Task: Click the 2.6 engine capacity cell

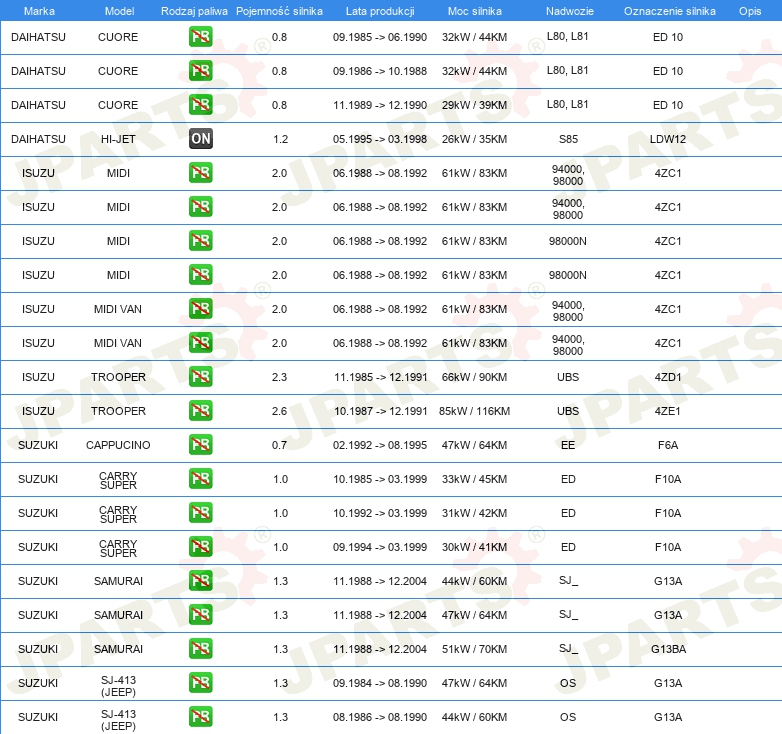Action: click(x=279, y=411)
